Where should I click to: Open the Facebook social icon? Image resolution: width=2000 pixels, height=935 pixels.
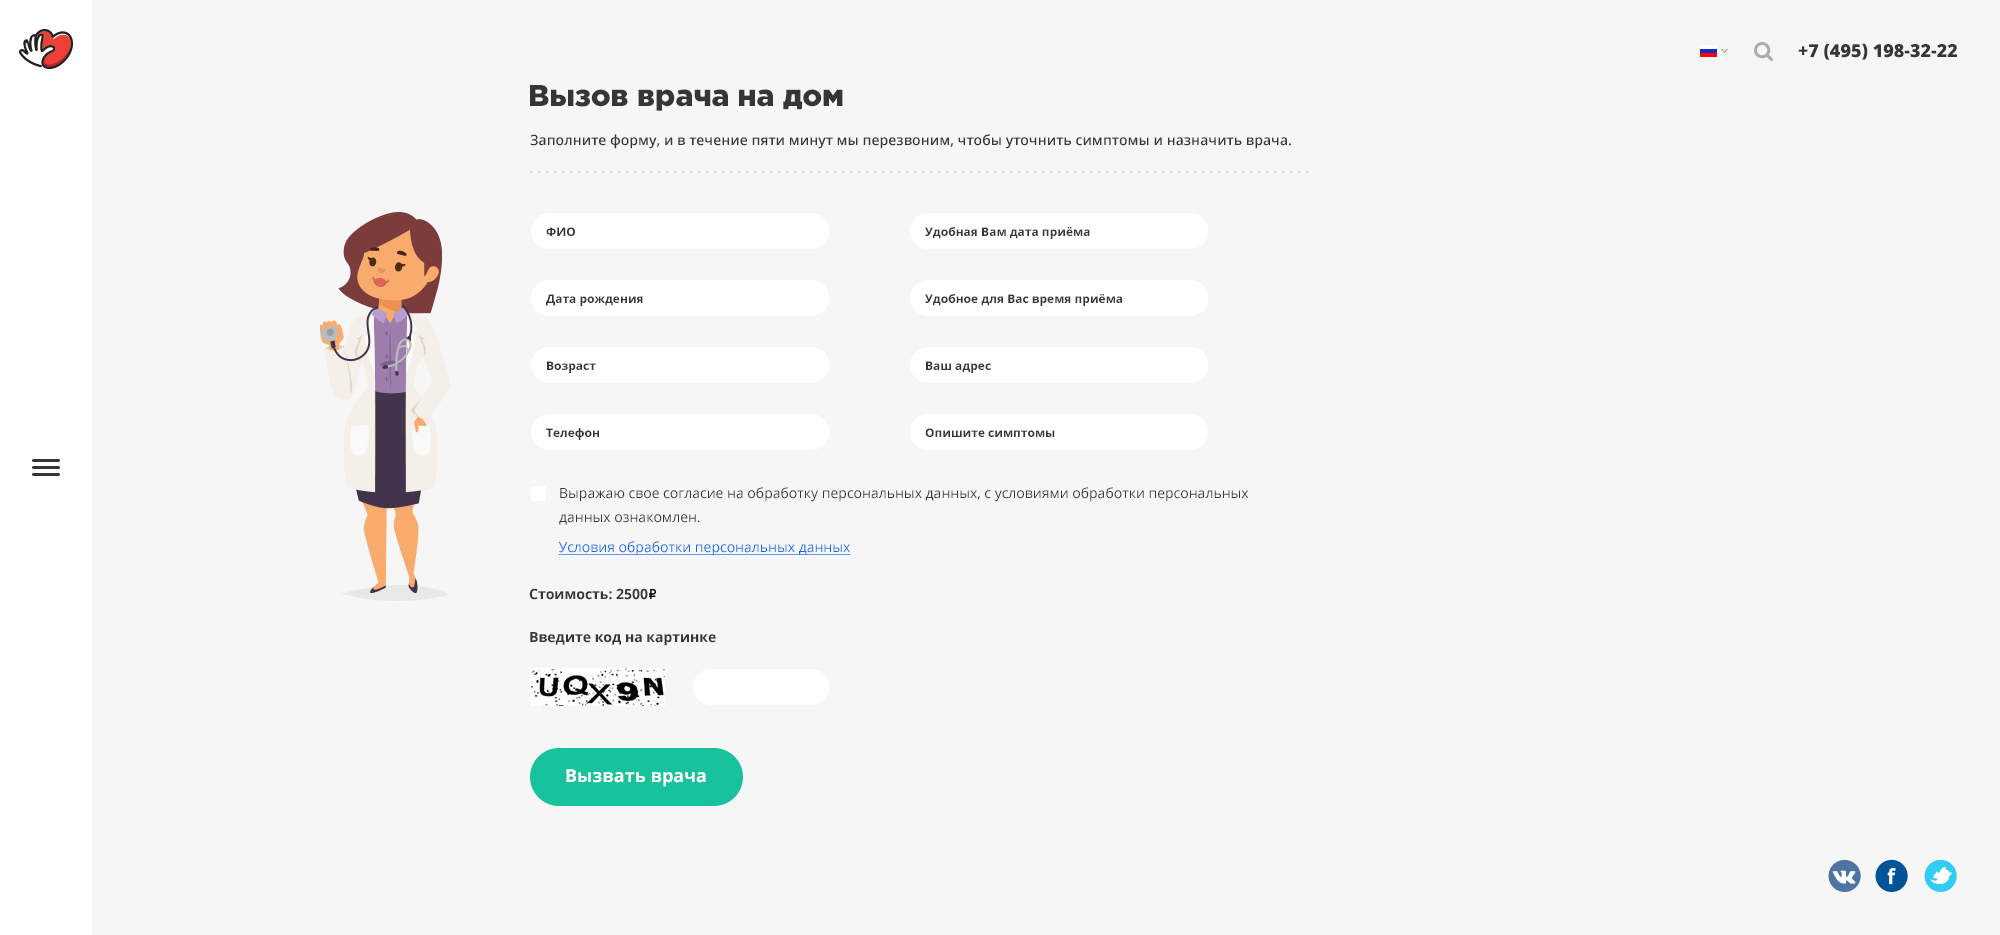point(1891,876)
